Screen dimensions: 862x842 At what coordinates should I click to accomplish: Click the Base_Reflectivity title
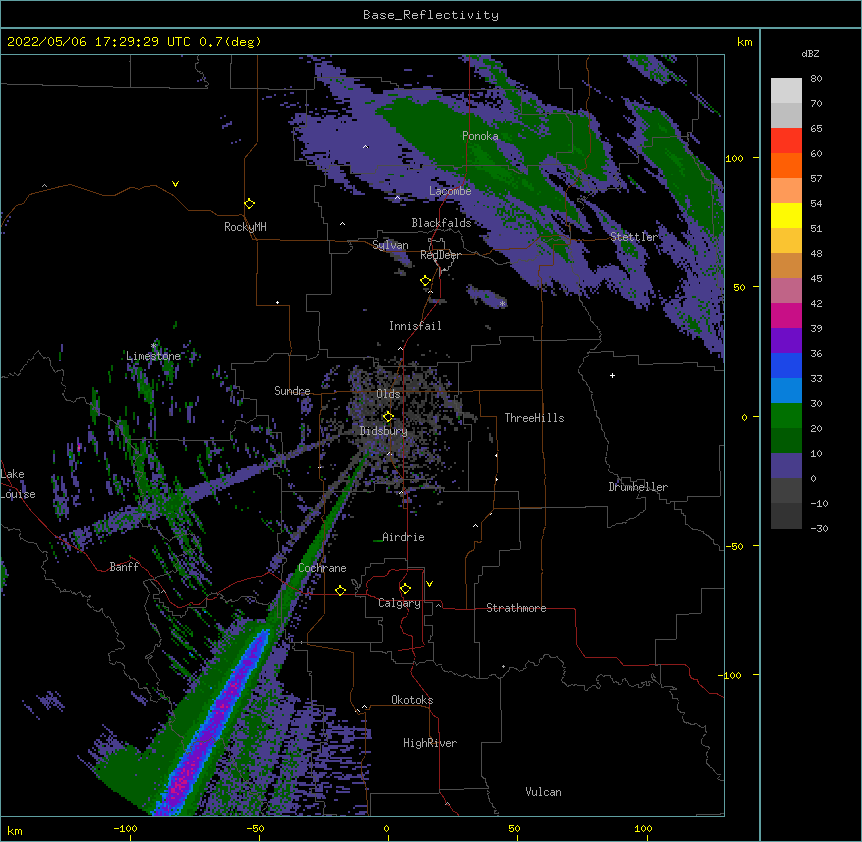[431, 15]
